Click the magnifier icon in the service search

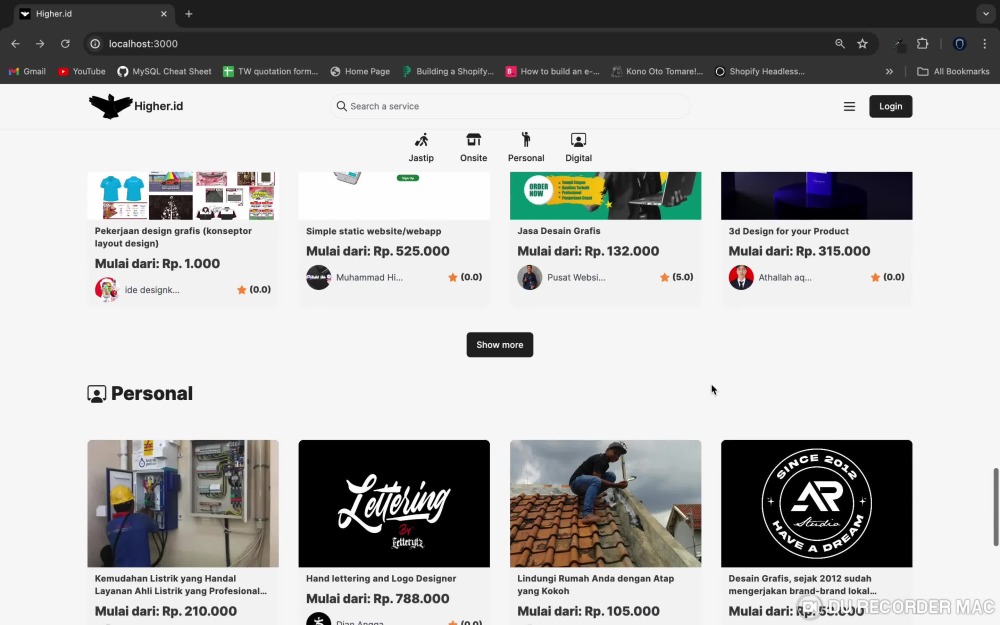342,106
